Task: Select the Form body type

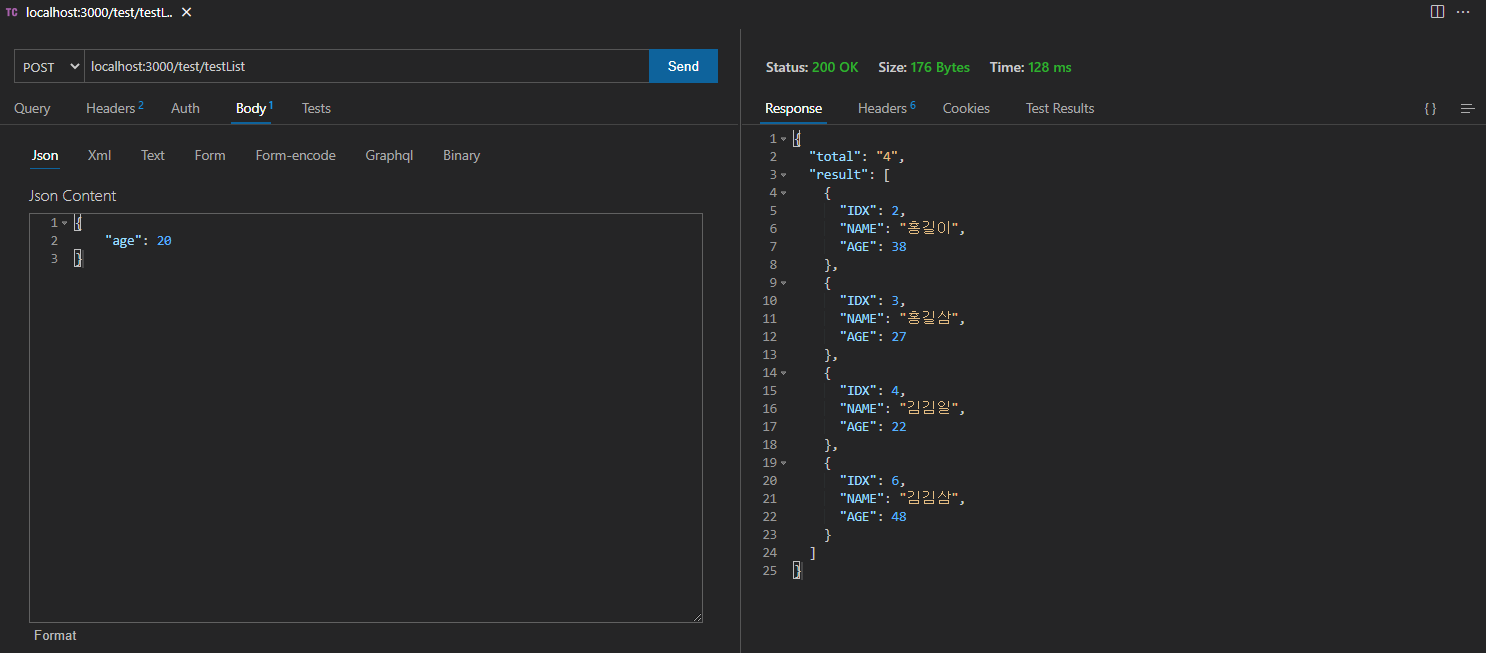Action: (x=210, y=155)
